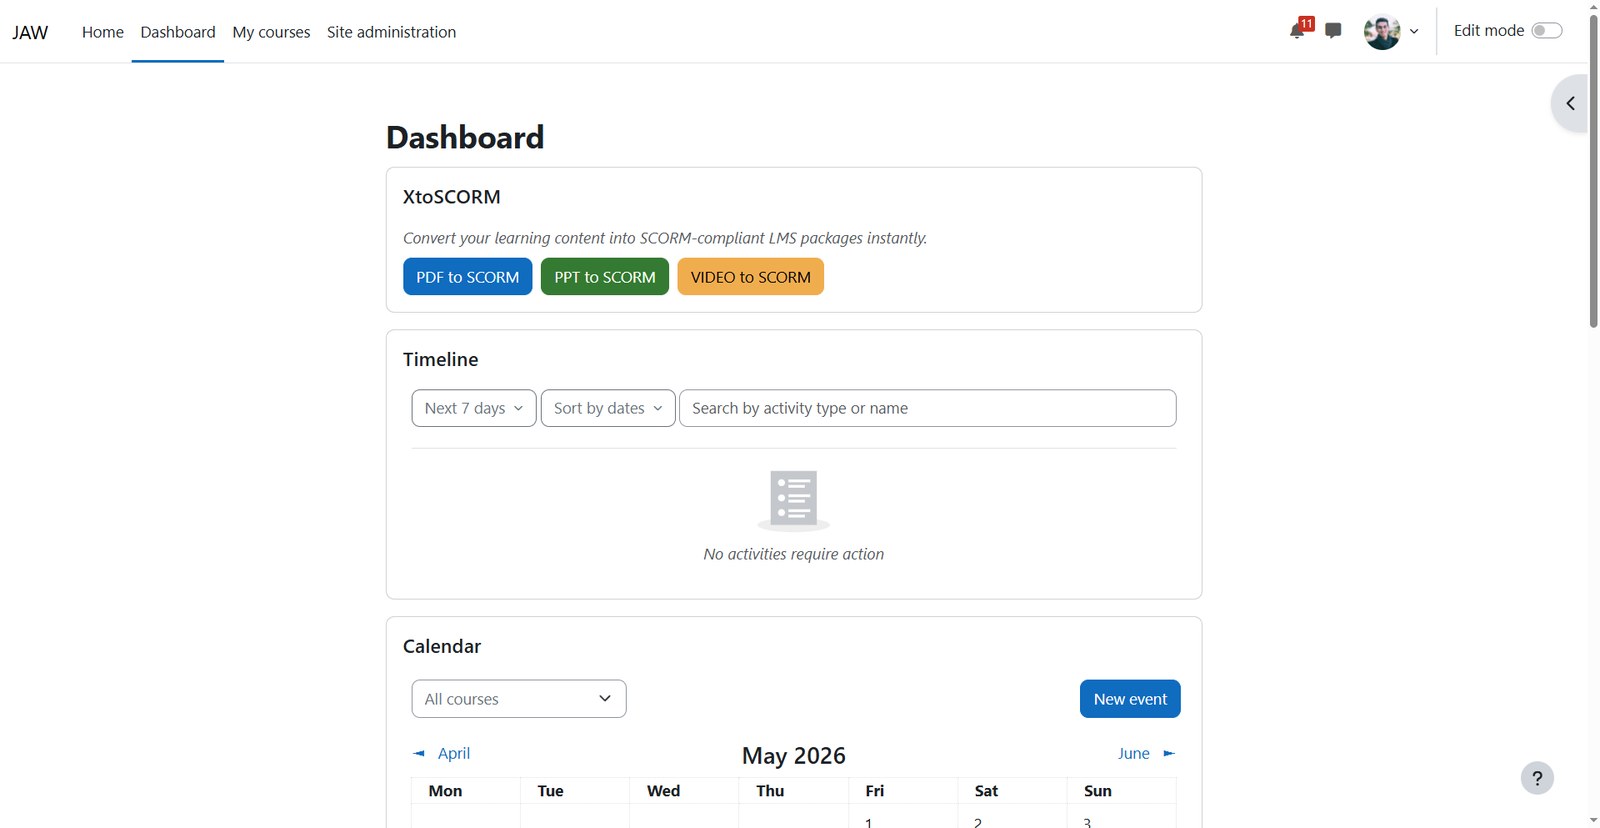The image size is (1600, 828).
Task: Focus the activity search field
Action: (x=927, y=408)
